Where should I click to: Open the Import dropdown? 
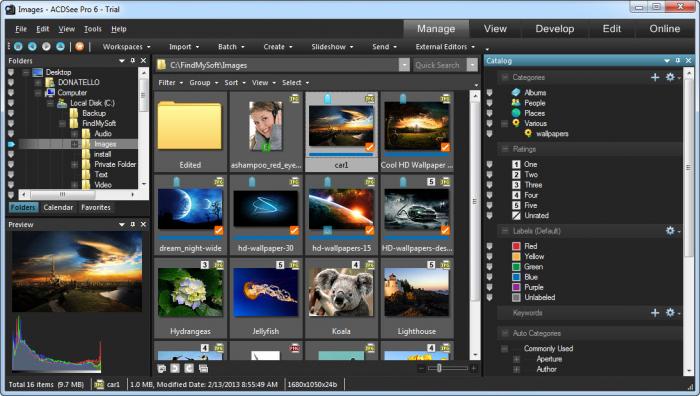(183, 46)
